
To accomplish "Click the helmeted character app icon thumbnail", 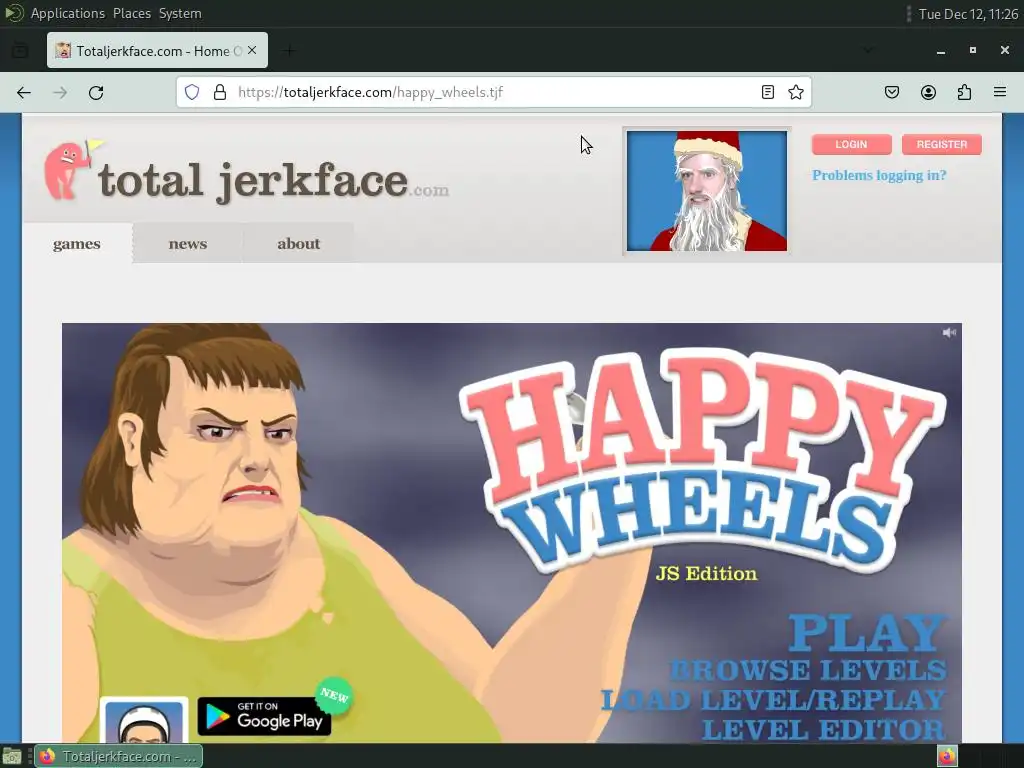I will [x=144, y=721].
